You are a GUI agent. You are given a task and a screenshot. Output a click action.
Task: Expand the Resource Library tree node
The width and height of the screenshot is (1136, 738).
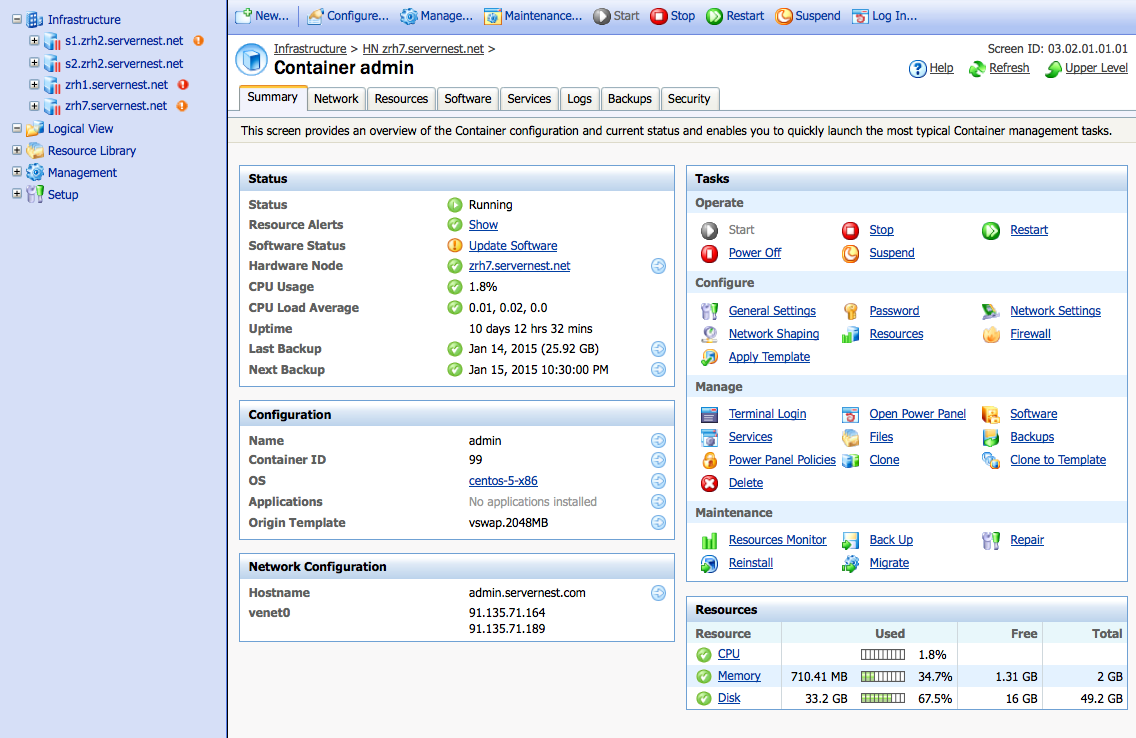click(x=17, y=150)
